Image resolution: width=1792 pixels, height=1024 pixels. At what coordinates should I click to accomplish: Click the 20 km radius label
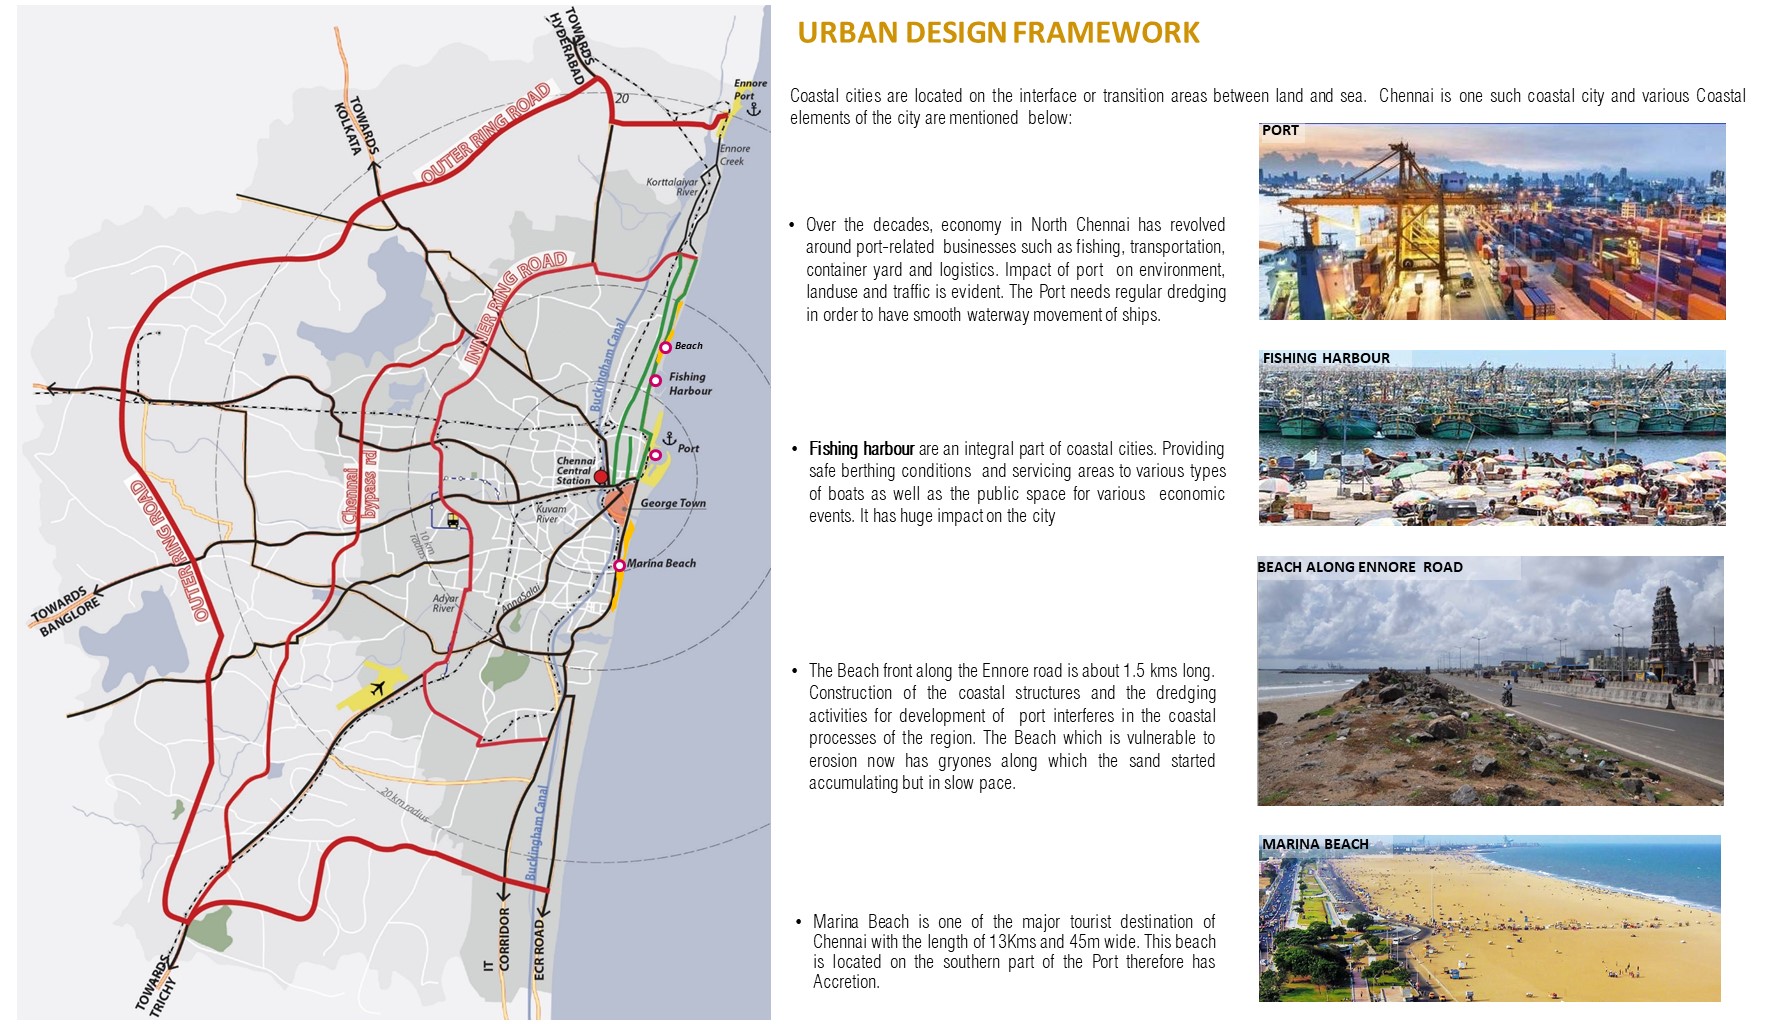(x=404, y=805)
